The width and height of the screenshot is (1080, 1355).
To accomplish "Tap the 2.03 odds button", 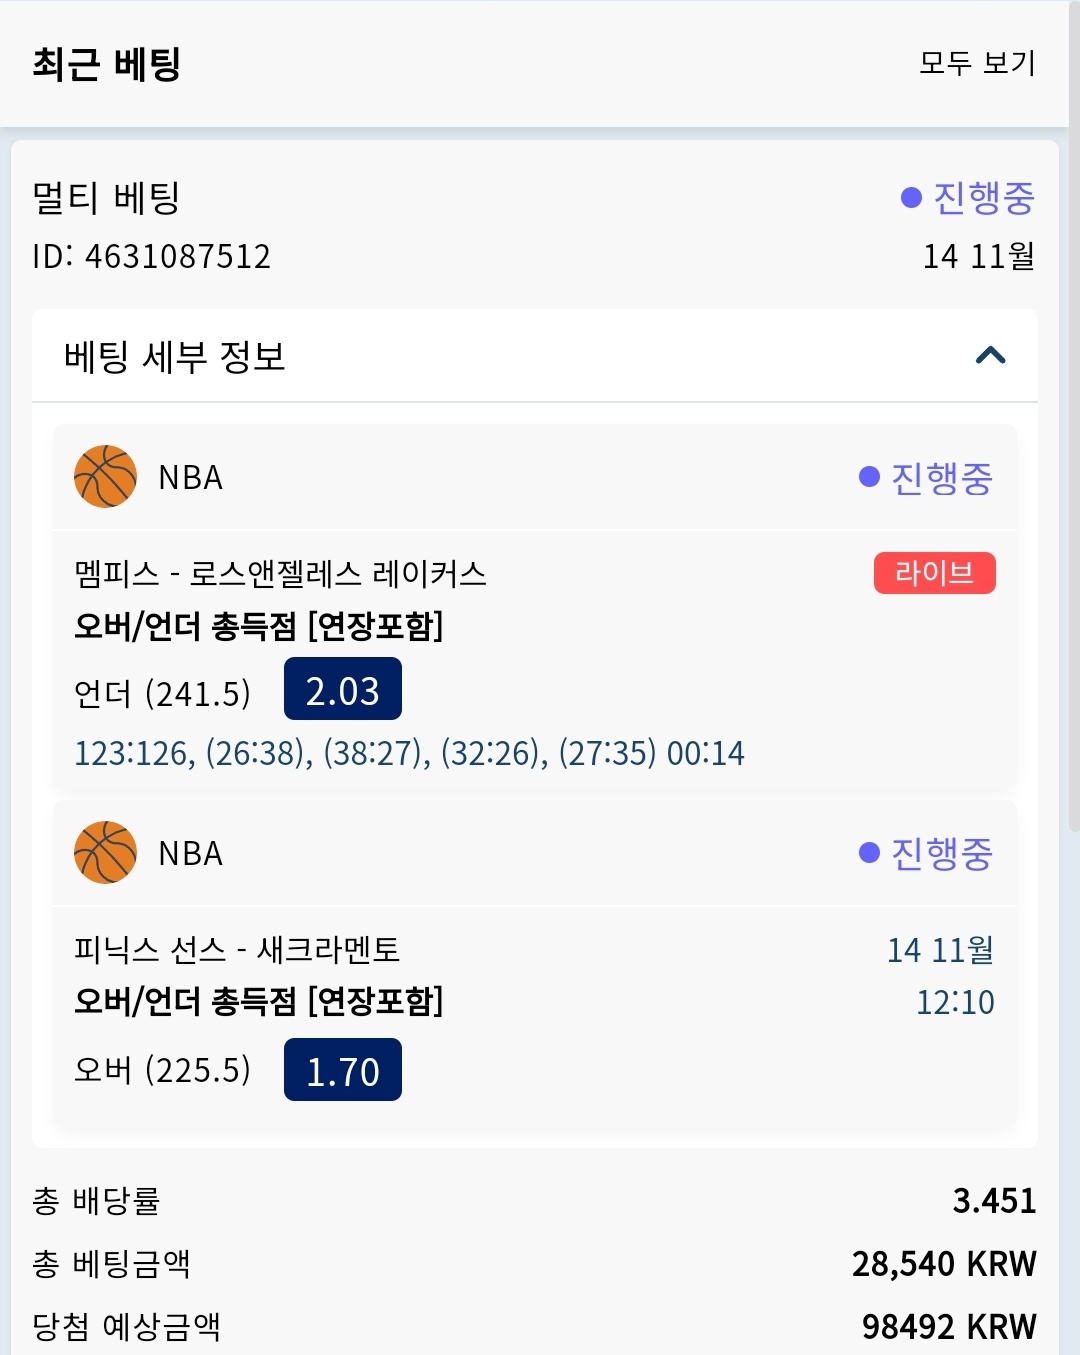I will [x=342, y=689].
